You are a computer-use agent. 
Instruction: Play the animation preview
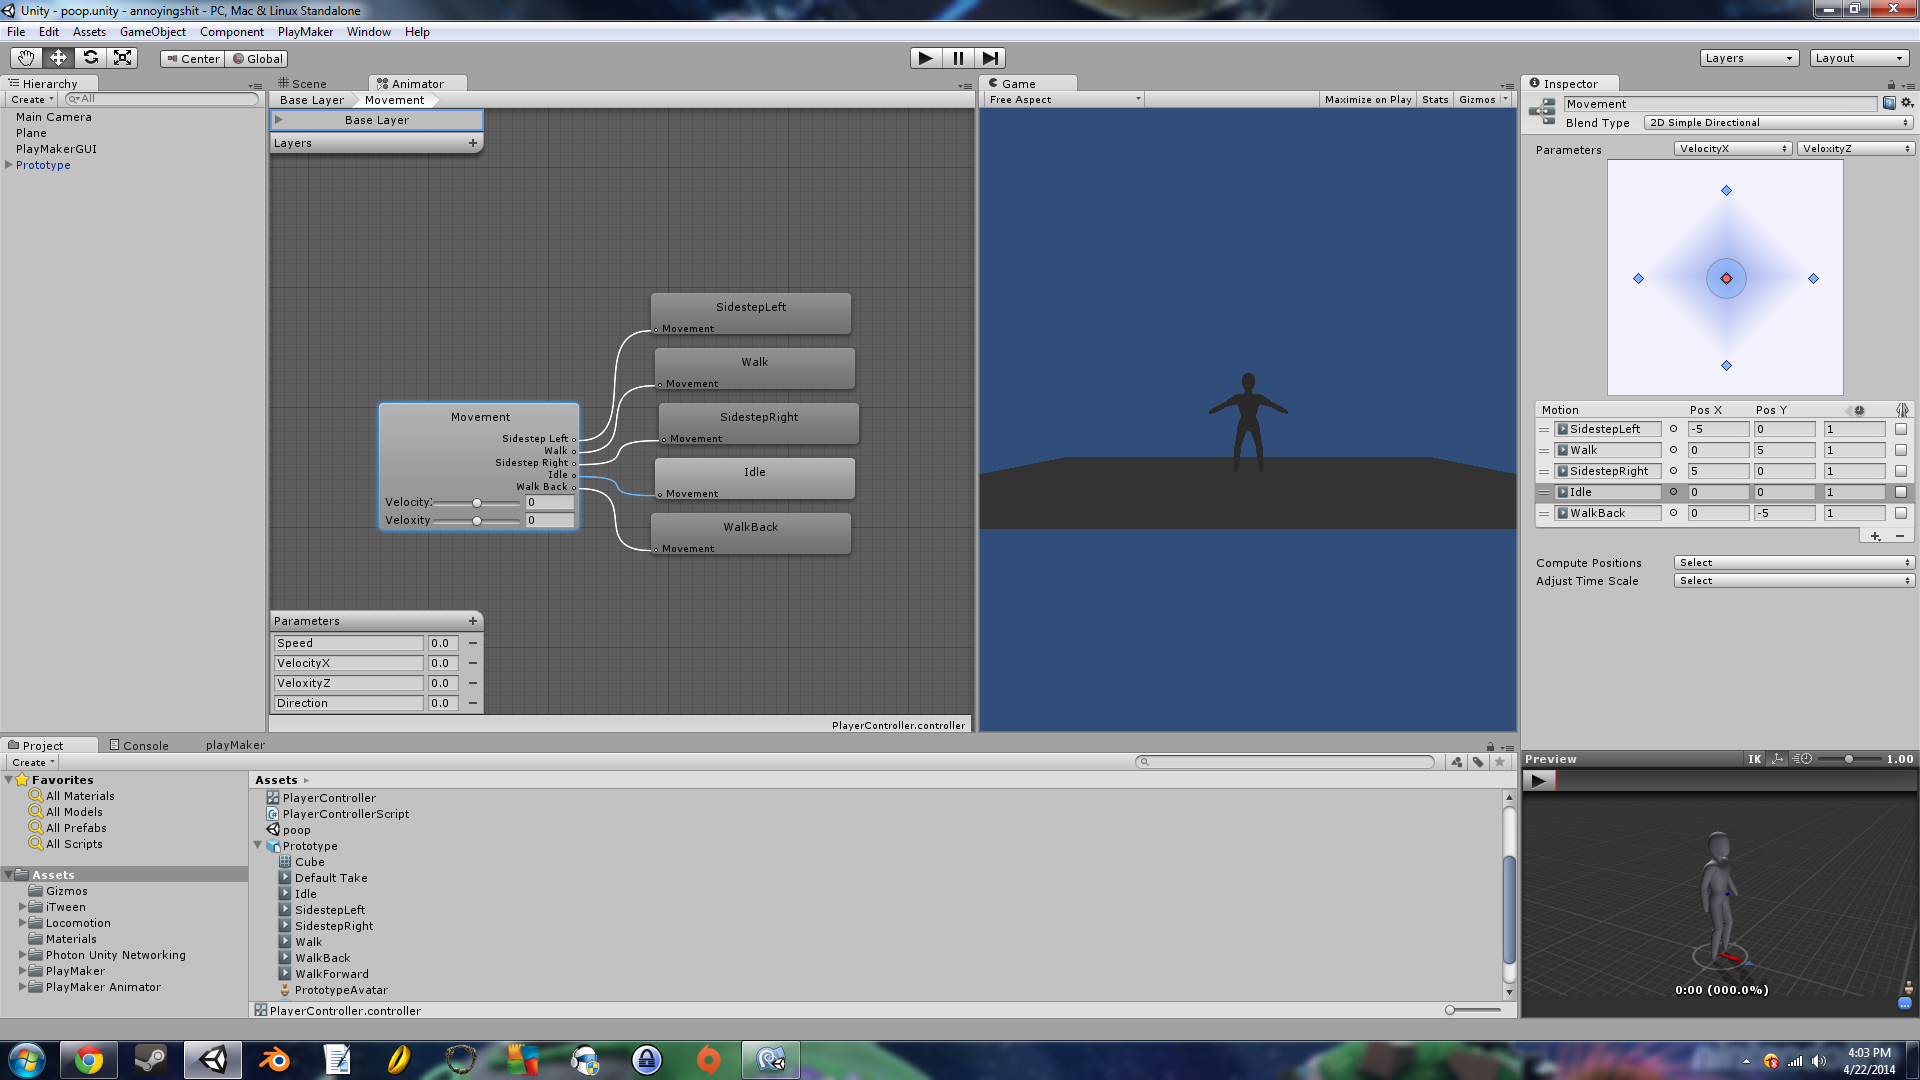(x=1539, y=781)
